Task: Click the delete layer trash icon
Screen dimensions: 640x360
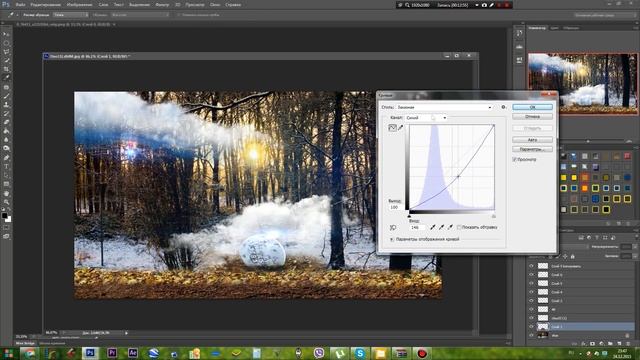Action: tap(629, 344)
